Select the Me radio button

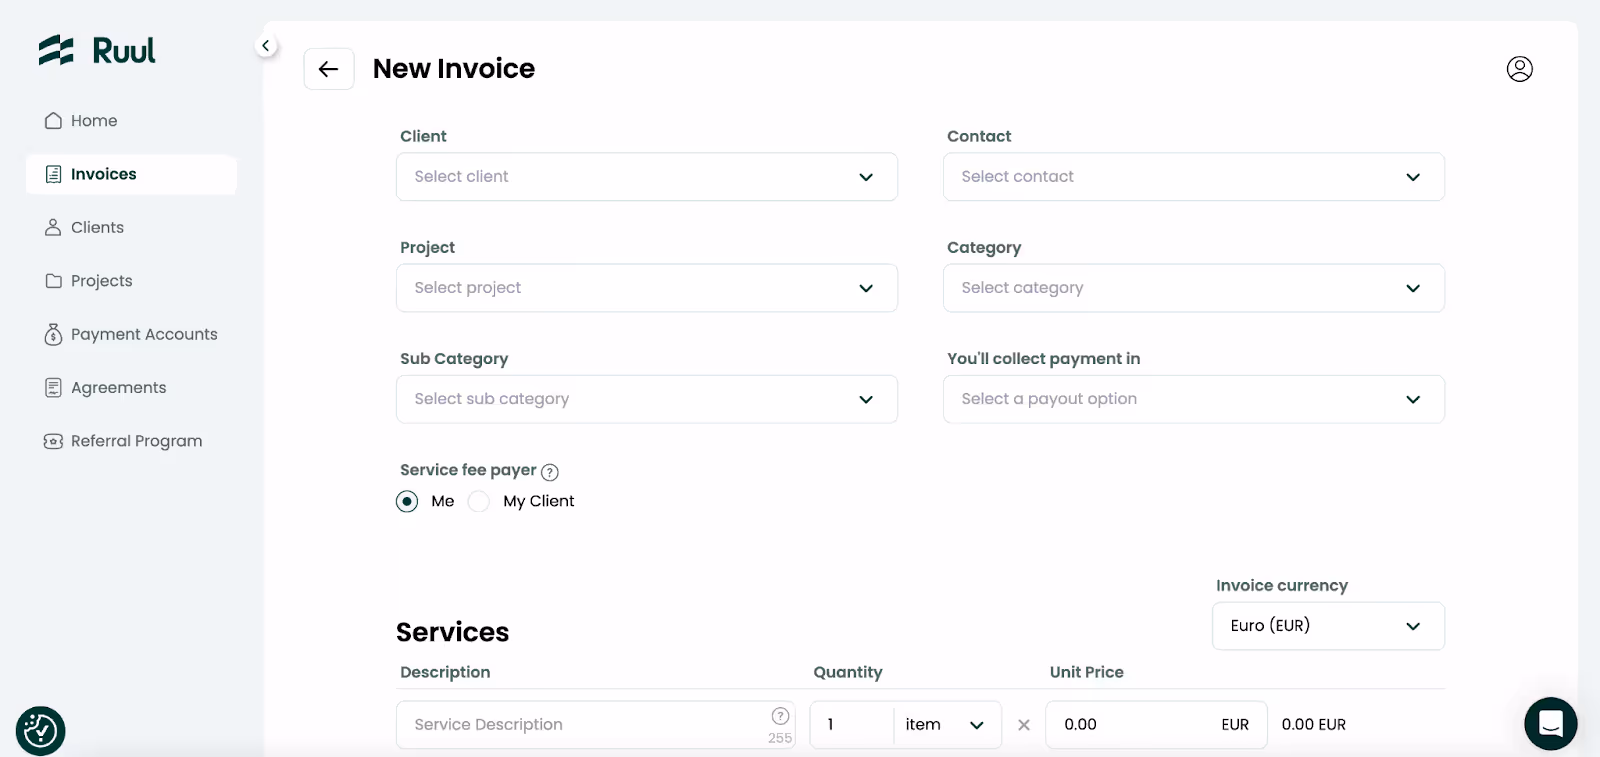[x=407, y=501]
